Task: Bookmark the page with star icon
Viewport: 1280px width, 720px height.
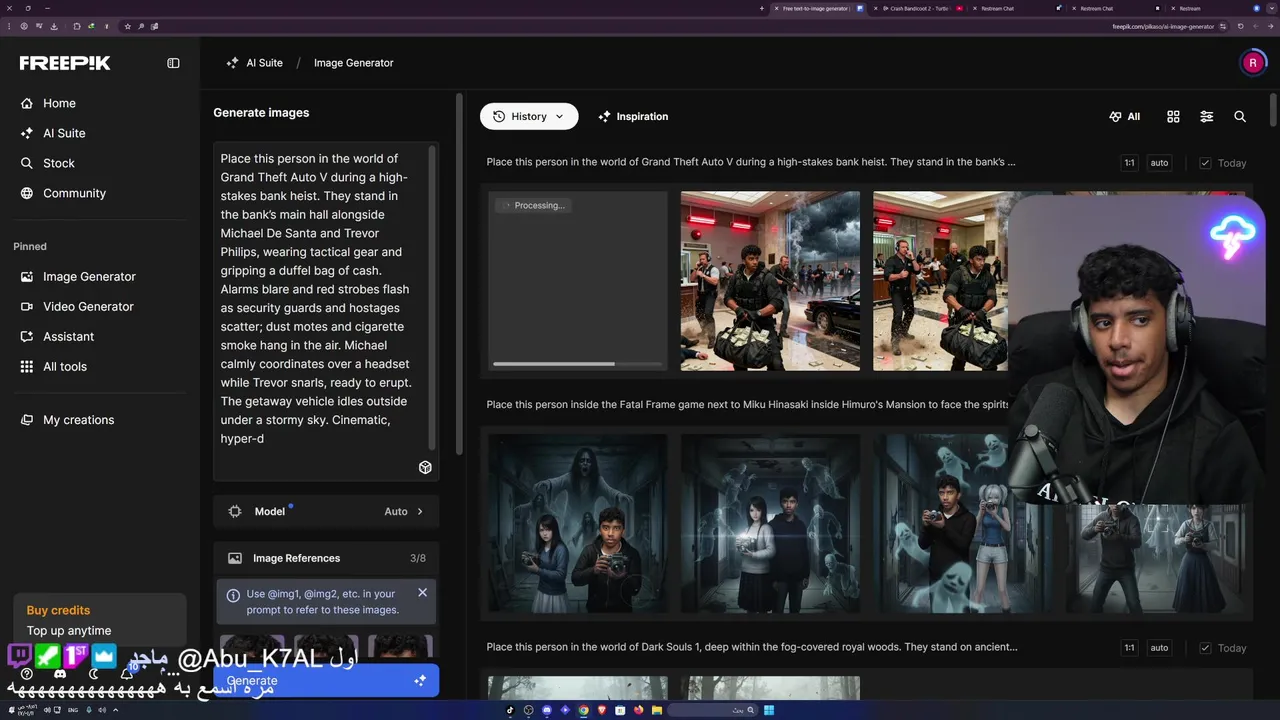Action: point(127,27)
